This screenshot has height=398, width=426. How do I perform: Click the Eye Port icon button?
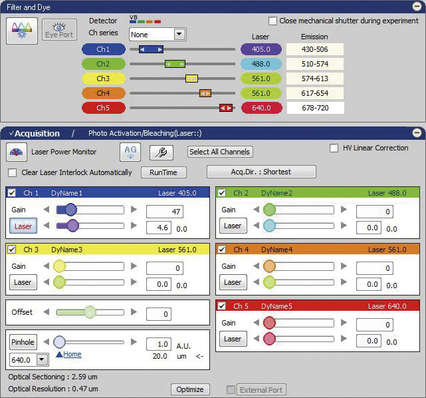click(x=59, y=30)
